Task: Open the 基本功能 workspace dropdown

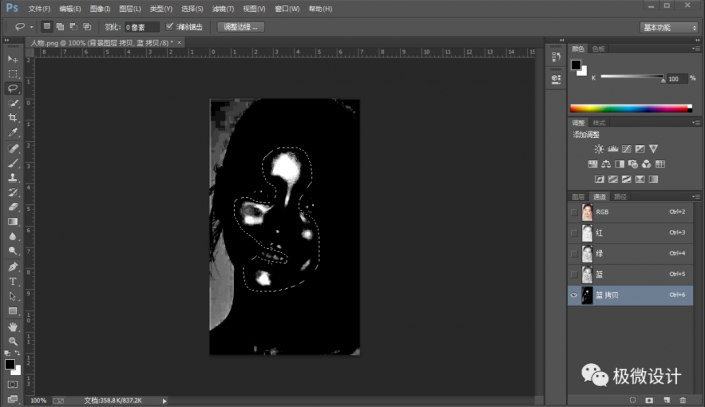Action: click(x=669, y=27)
